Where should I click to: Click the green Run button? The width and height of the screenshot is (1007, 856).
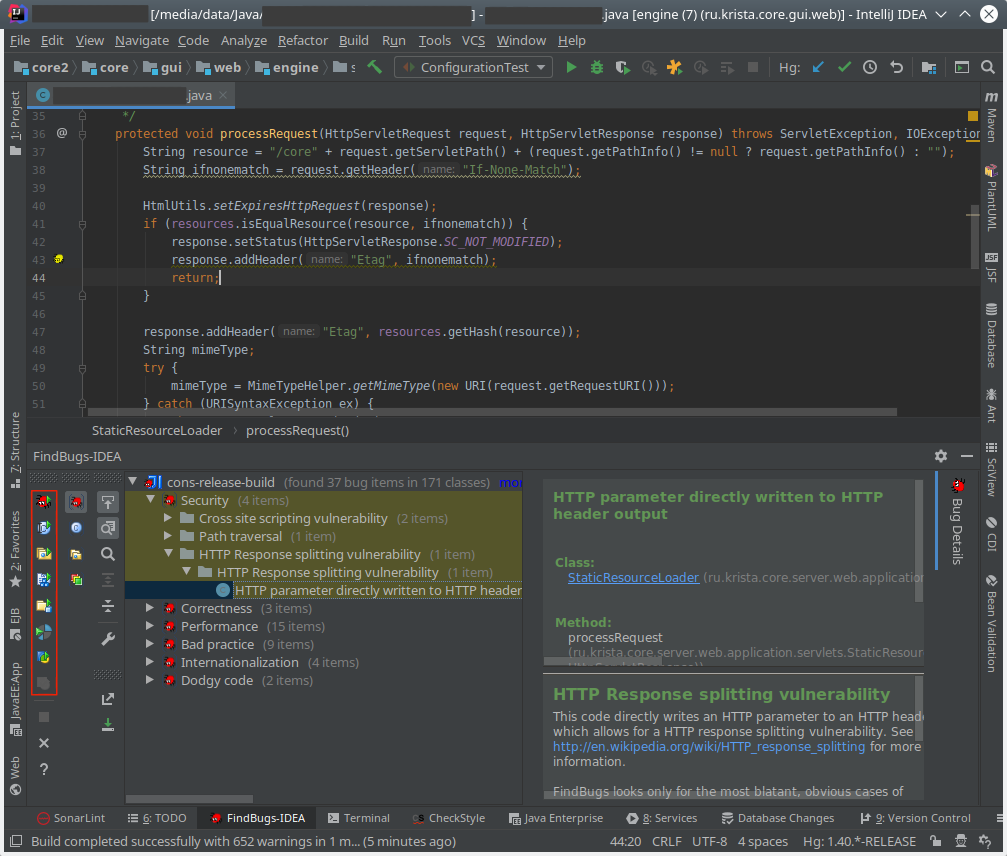click(x=571, y=68)
